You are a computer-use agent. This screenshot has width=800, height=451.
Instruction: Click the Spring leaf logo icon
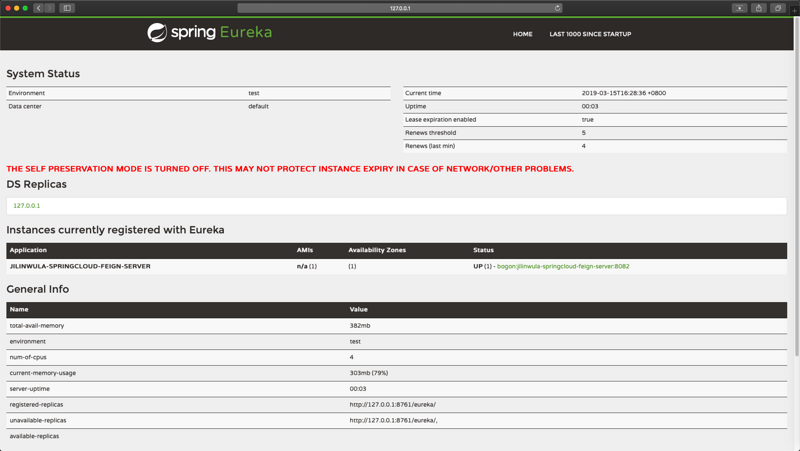coord(157,33)
